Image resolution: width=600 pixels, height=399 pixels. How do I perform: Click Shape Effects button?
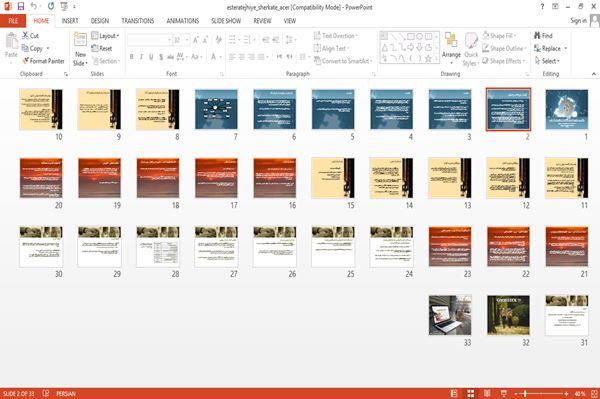coord(504,61)
